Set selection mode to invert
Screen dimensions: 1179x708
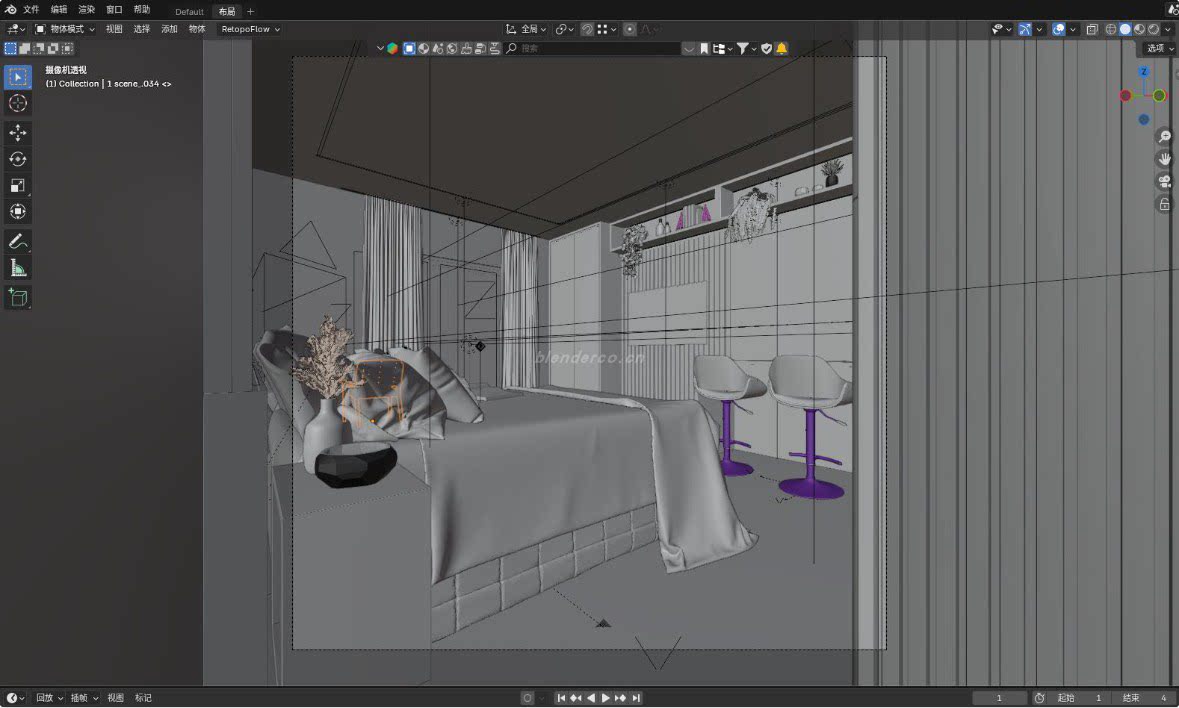point(53,48)
